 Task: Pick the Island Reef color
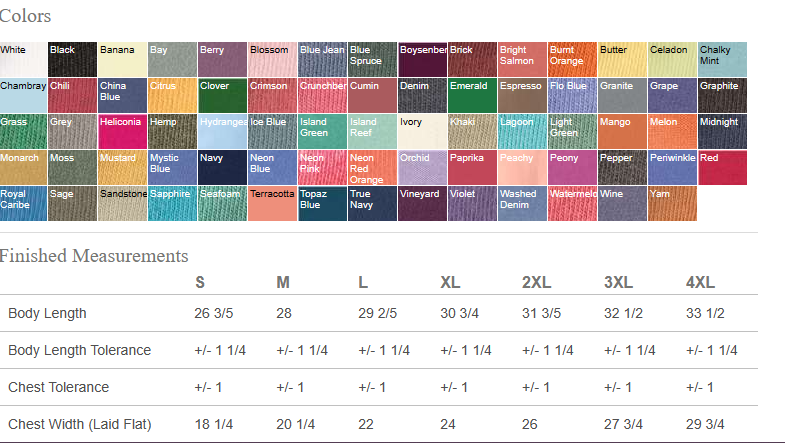click(373, 131)
